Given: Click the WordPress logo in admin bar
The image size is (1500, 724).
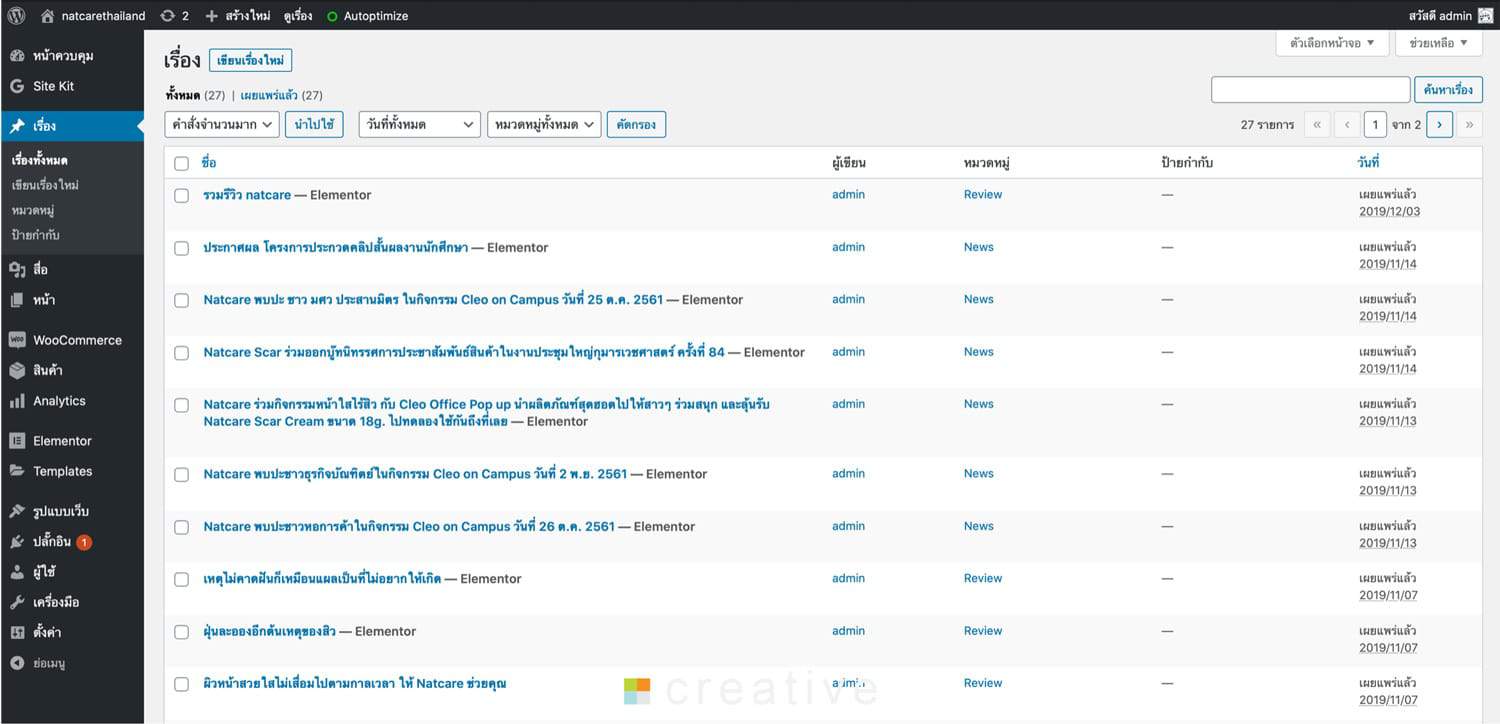Looking at the screenshot, I should coord(16,15).
